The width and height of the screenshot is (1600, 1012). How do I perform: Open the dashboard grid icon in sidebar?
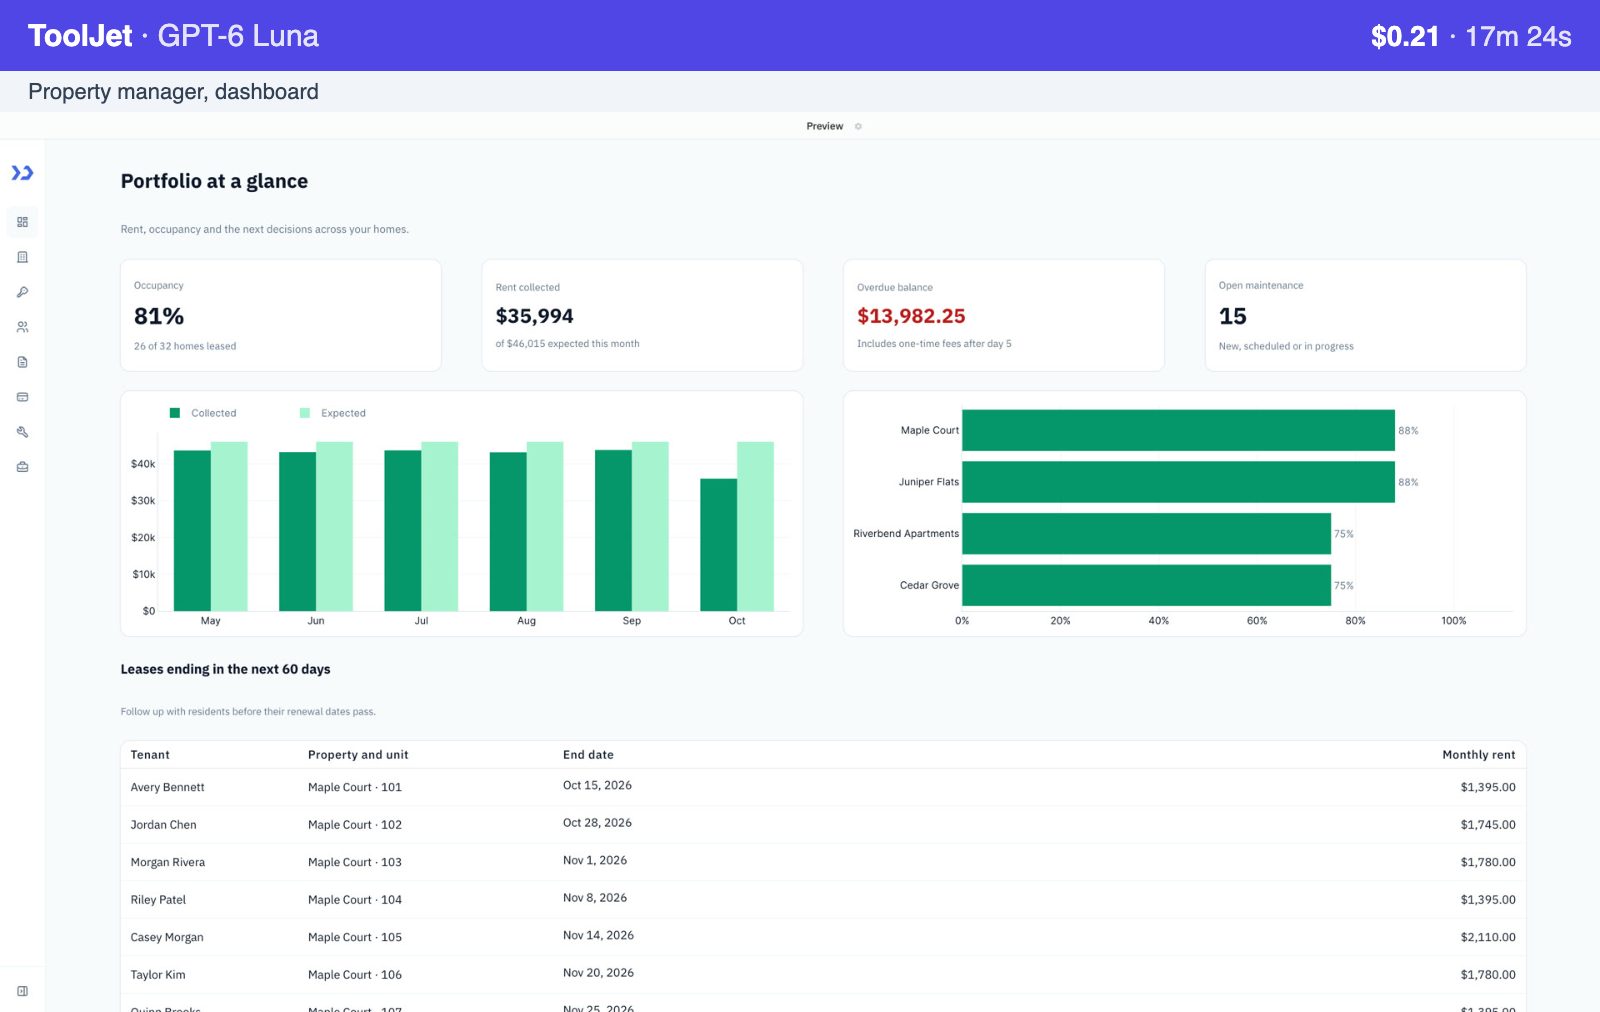22,222
